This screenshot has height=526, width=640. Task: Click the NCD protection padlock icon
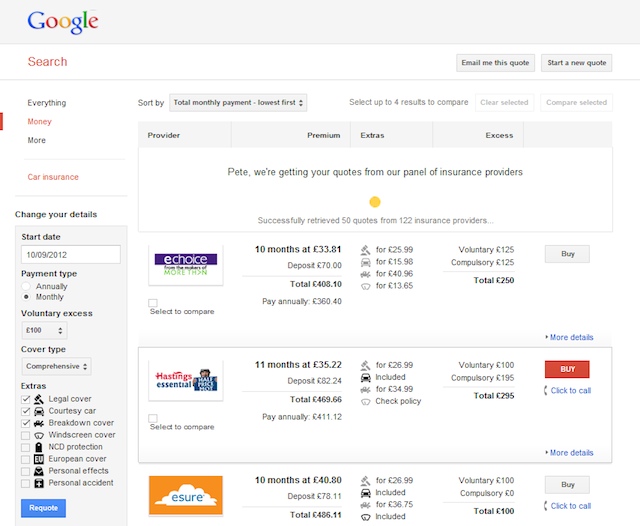(x=39, y=447)
